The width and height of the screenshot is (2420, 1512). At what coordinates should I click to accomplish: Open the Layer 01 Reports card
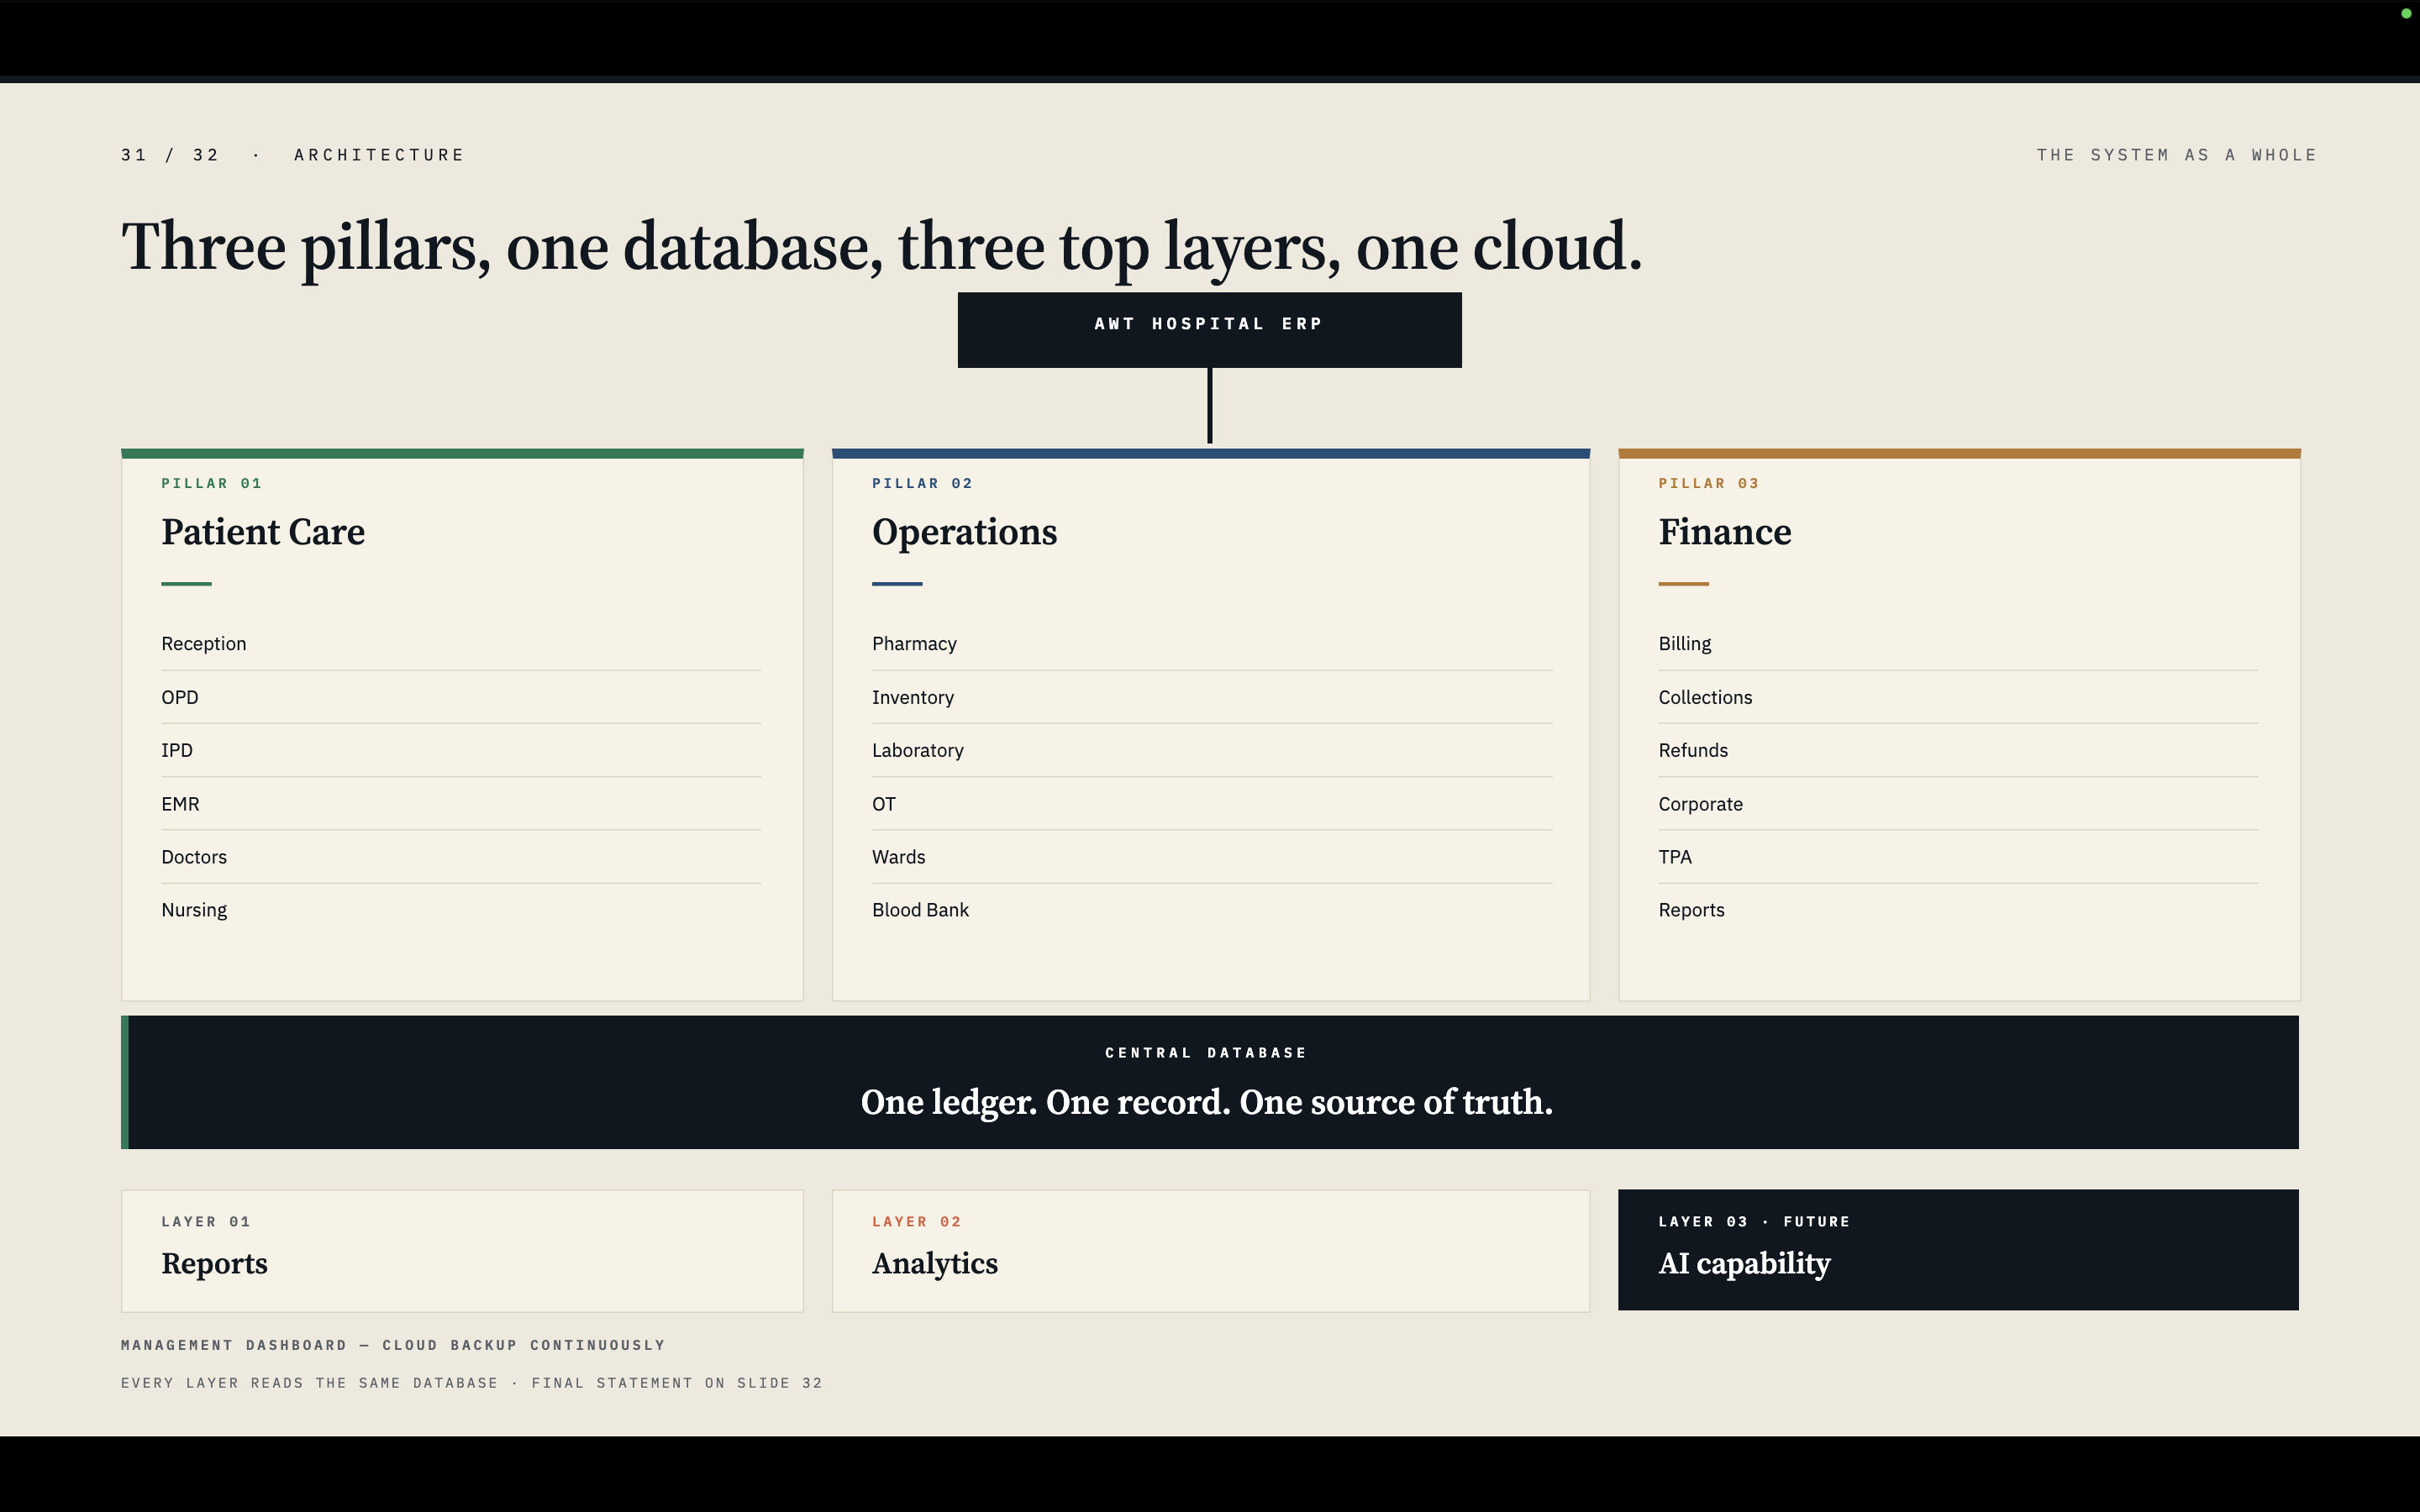pyautogui.click(x=462, y=1250)
